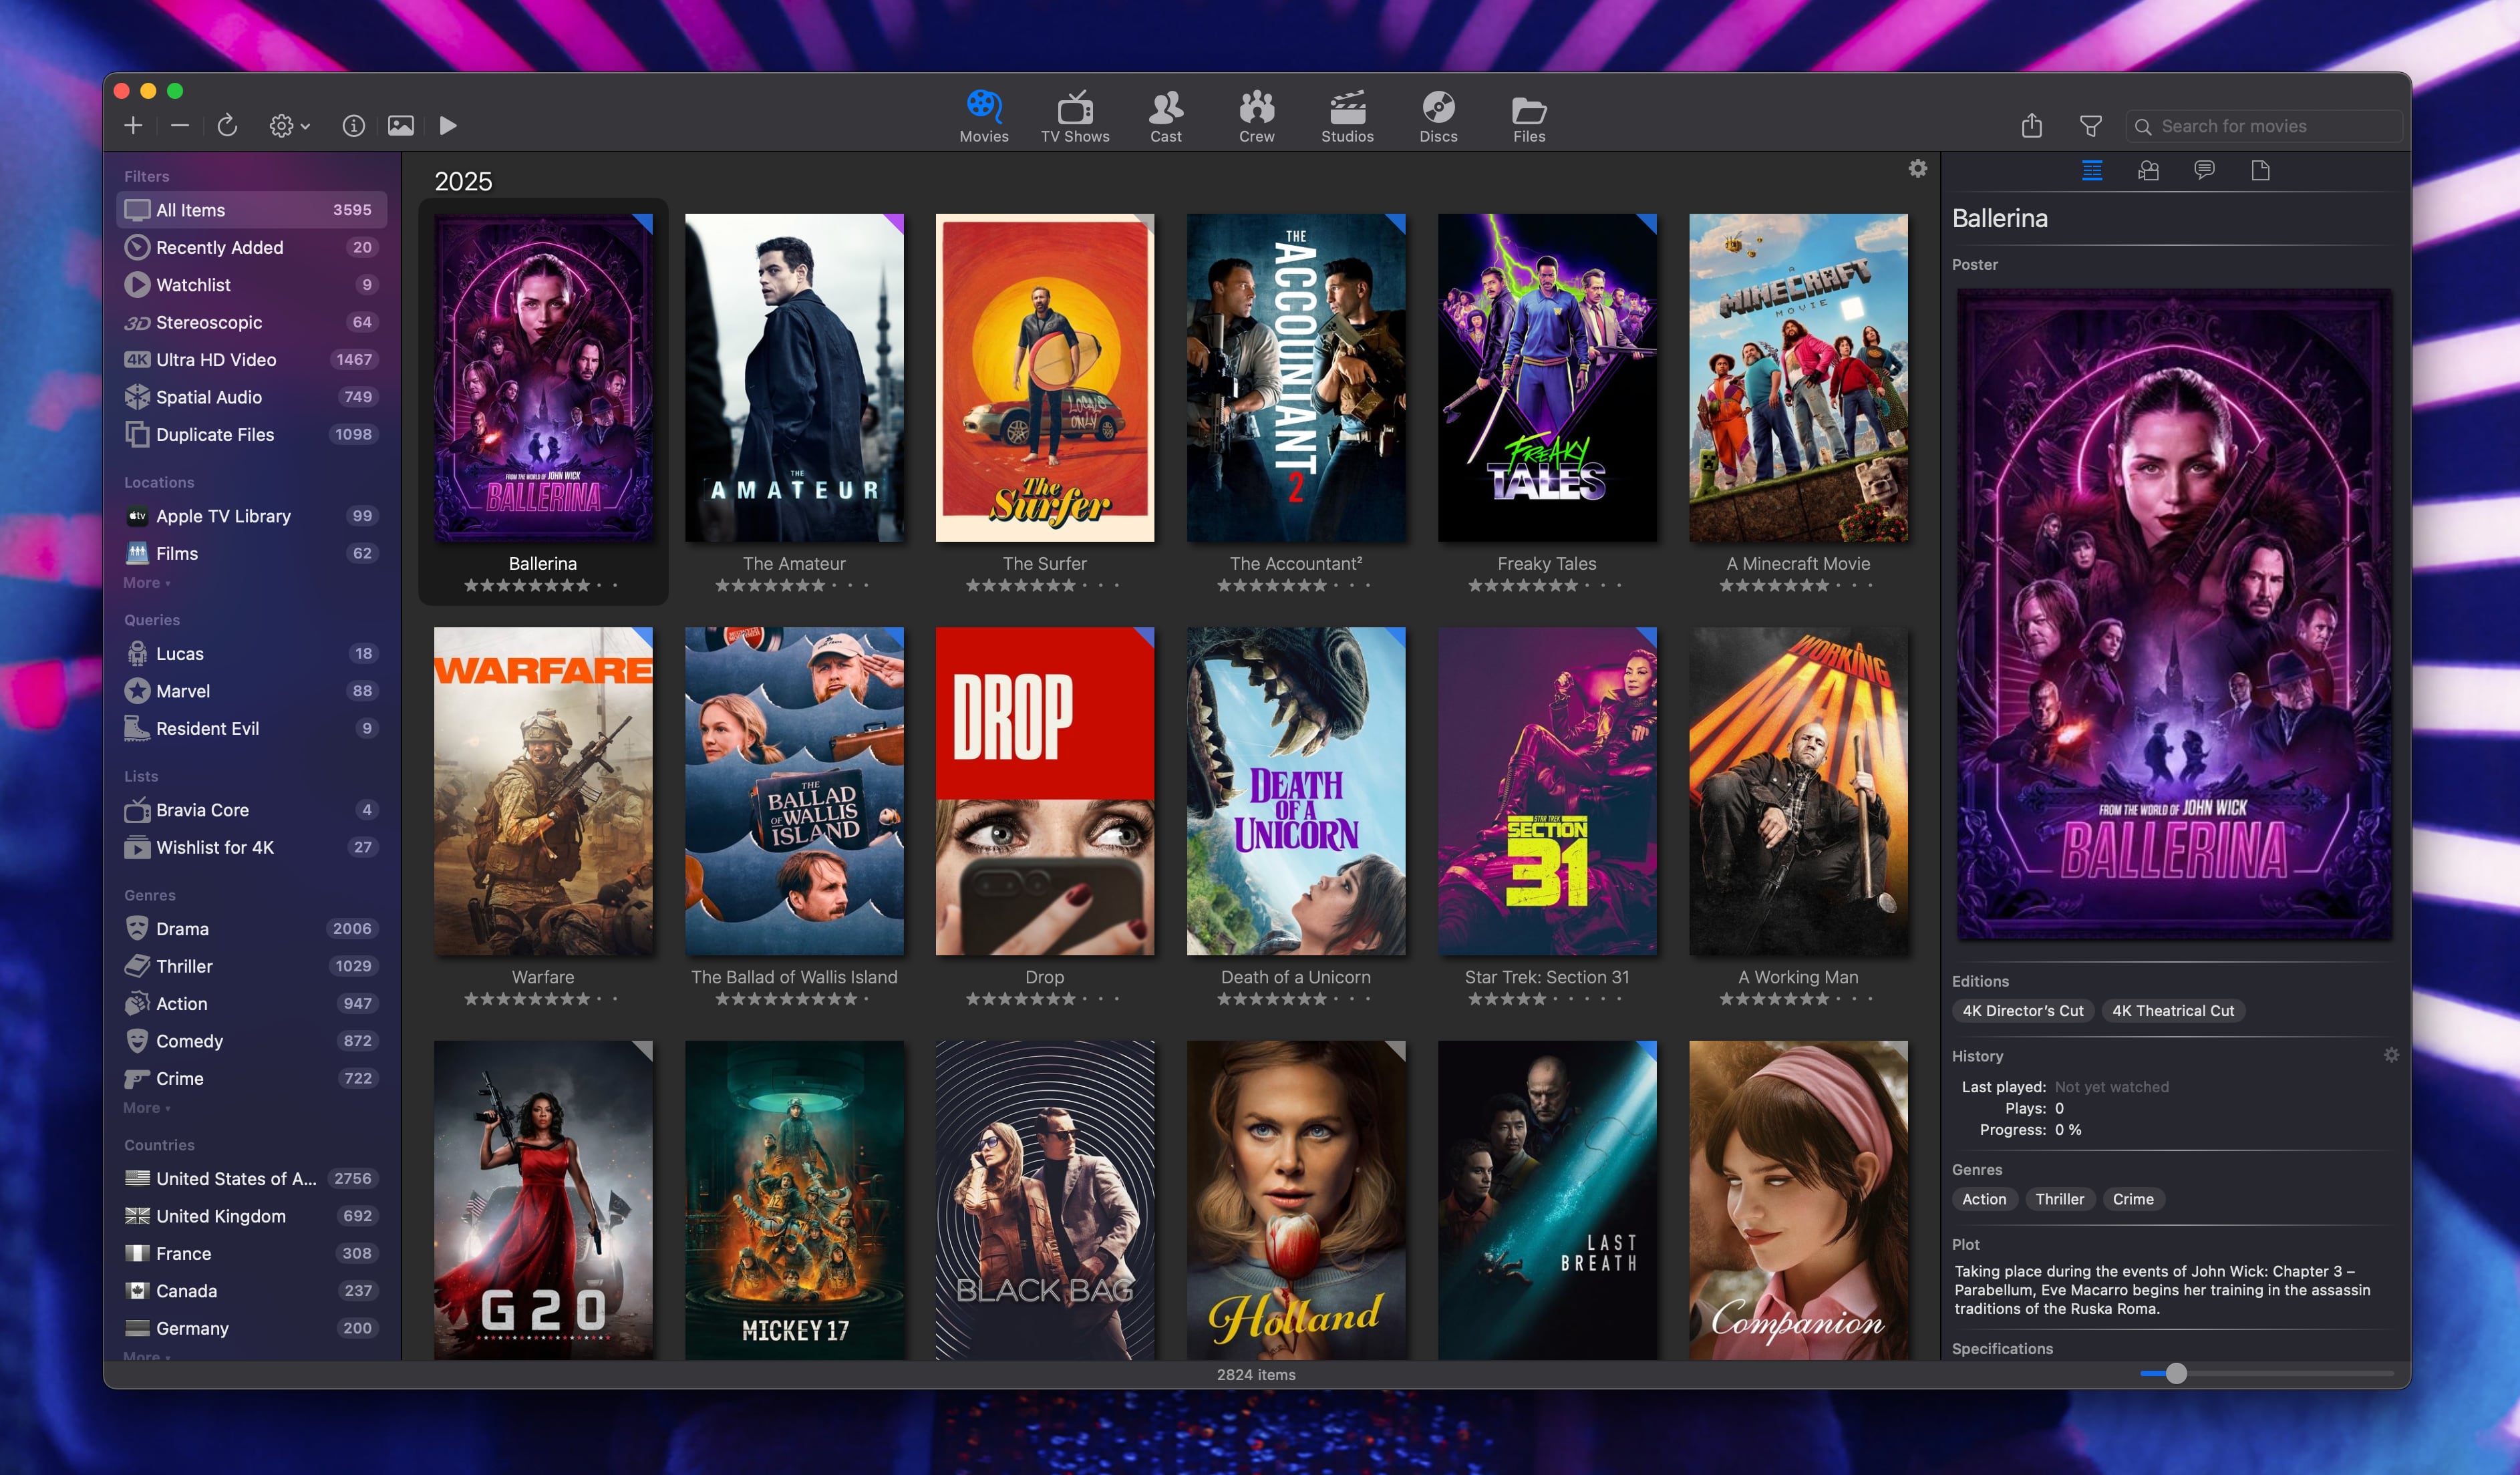Click the large Ballerina poster in inspector
The height and width of the screenshot is (1475, 2520).
[2174, 614]
